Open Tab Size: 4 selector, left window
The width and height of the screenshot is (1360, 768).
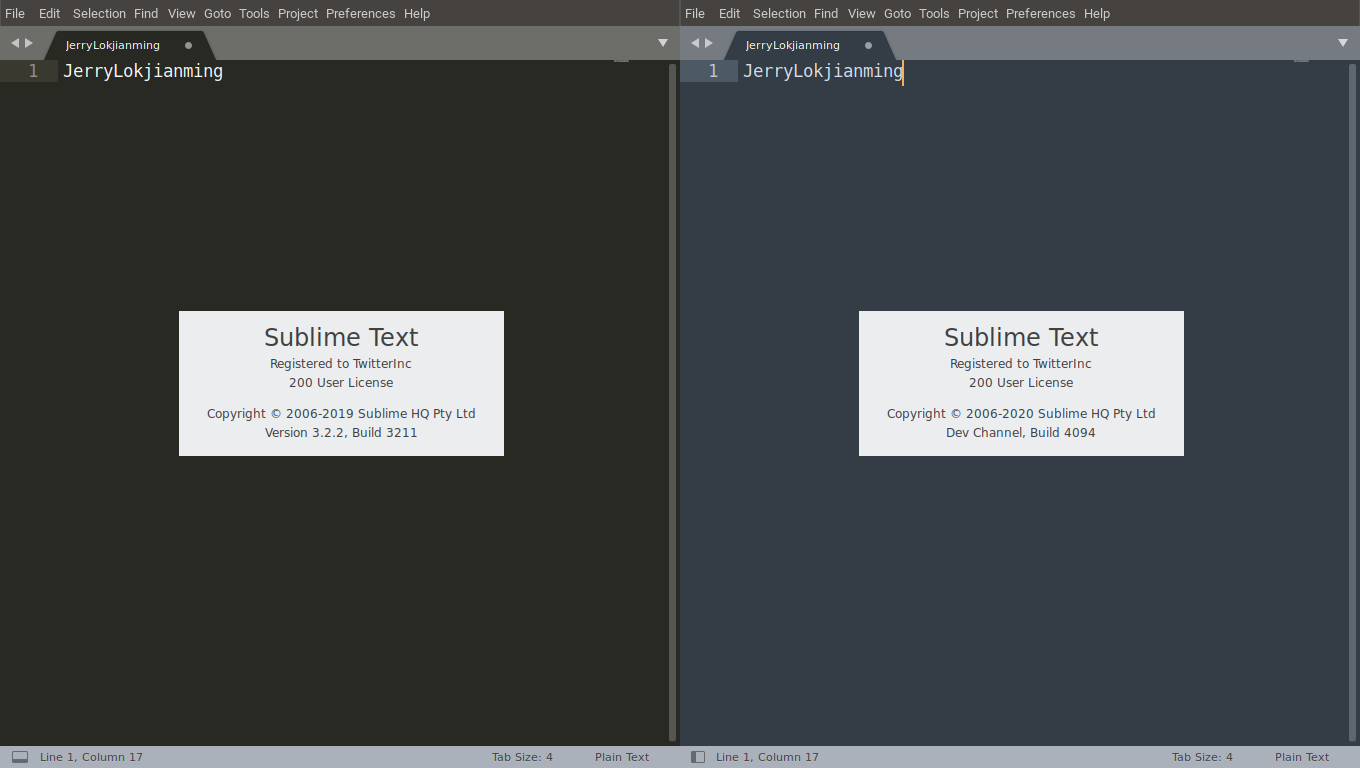522,757
